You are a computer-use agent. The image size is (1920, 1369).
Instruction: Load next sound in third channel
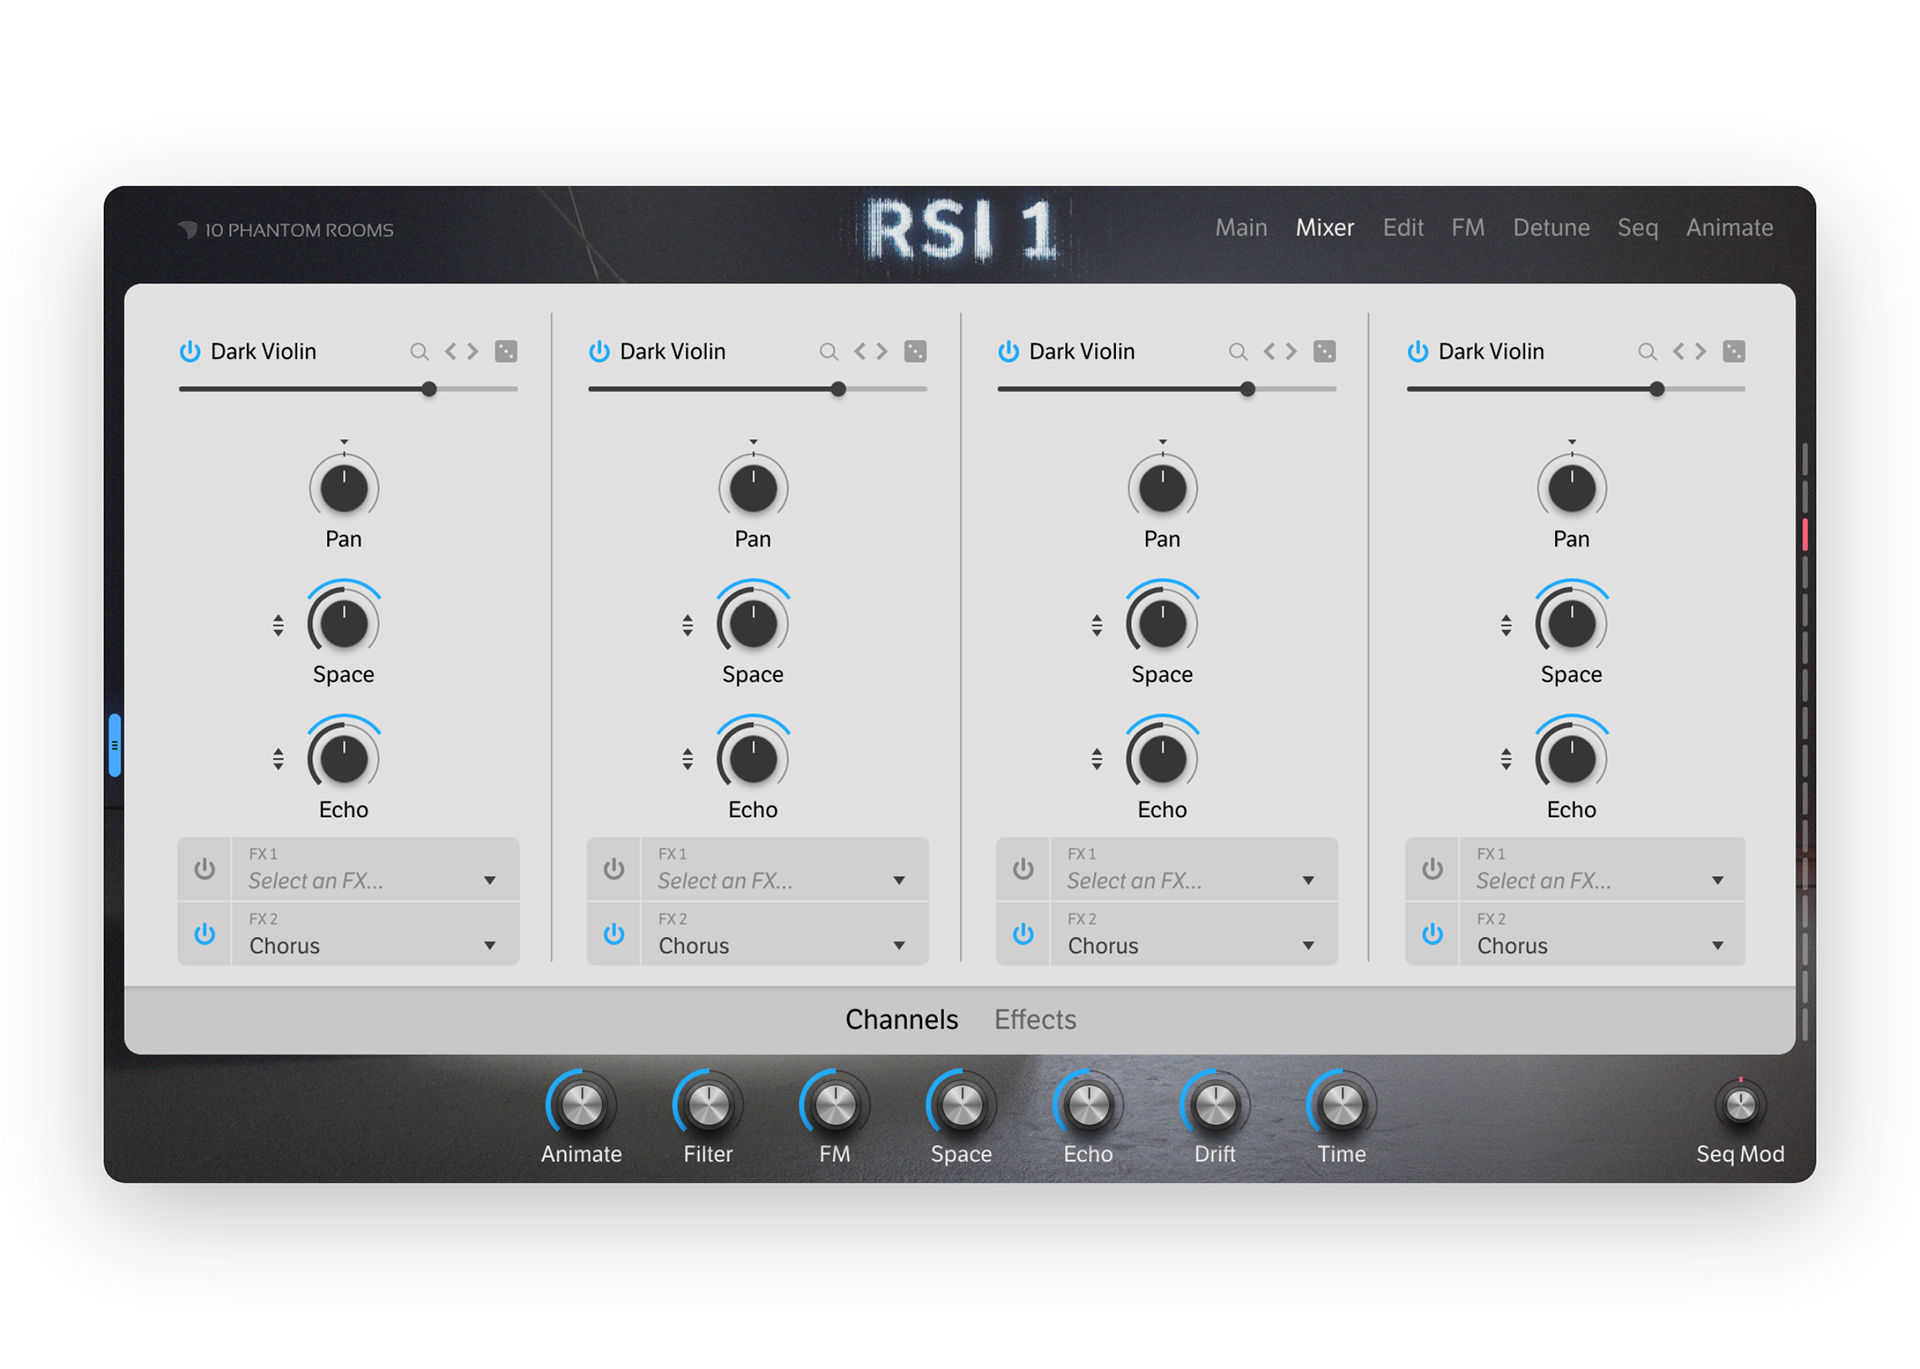(1292, 351)
